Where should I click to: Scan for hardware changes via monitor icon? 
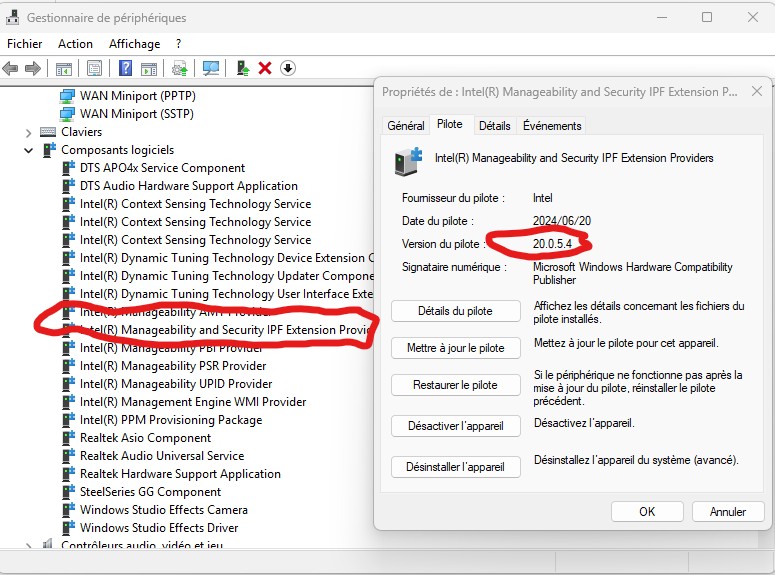point(211,68)
